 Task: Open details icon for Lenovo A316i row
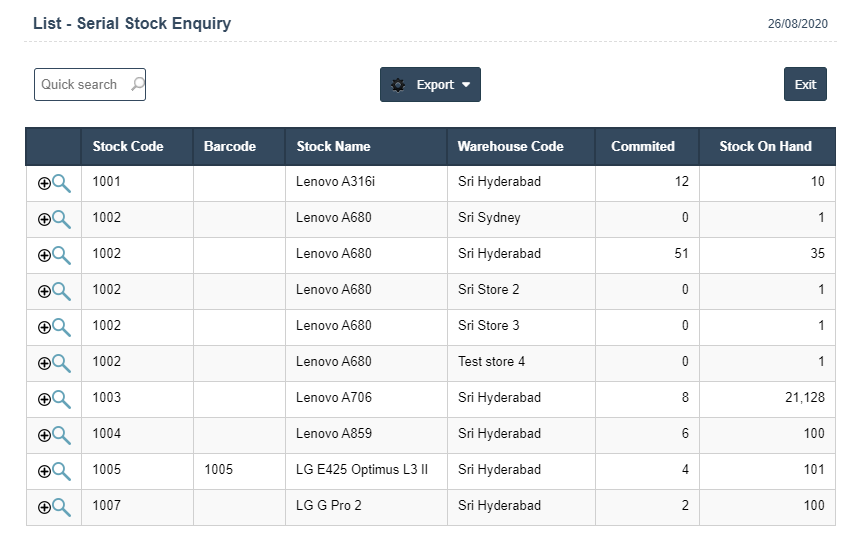(x=54, y=183)
